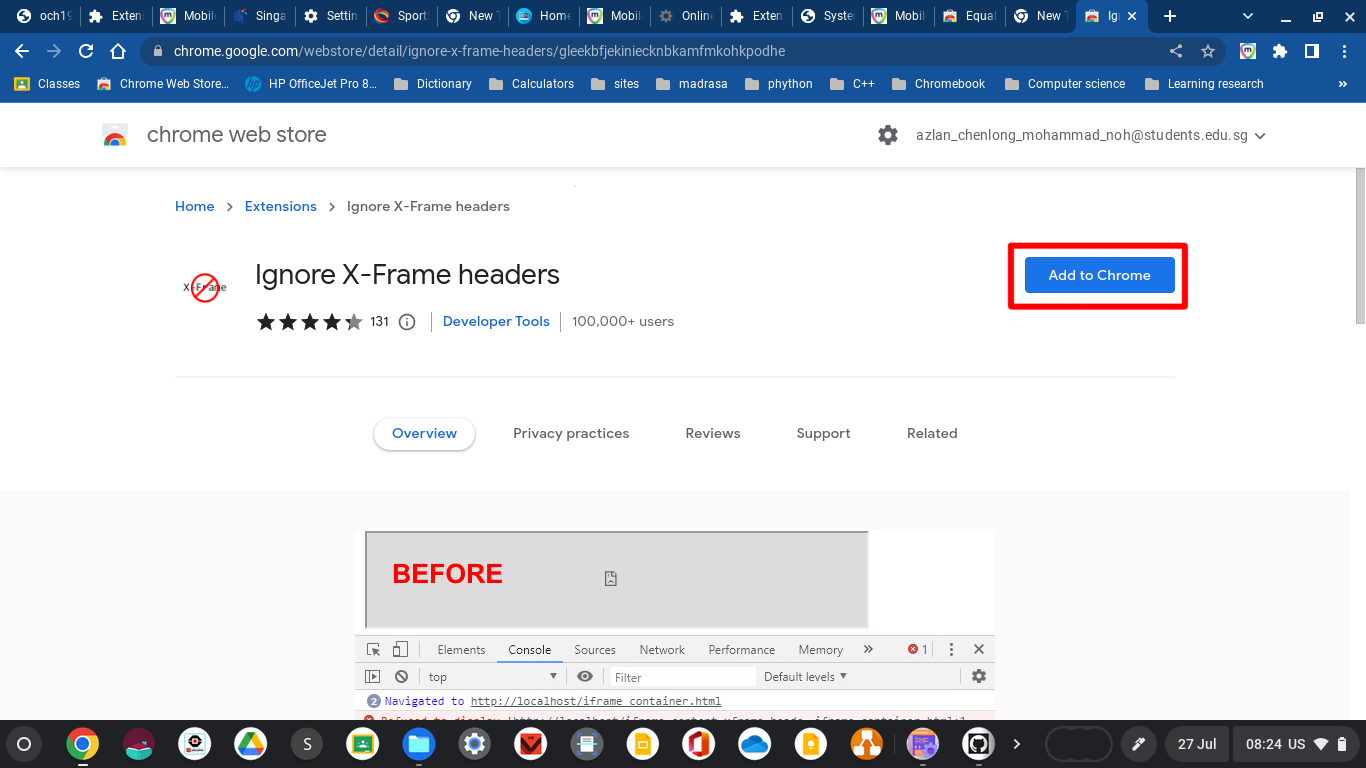Switch to Privacy practices tab
The height and width of the screenshot is (768, 1366).
571,433
